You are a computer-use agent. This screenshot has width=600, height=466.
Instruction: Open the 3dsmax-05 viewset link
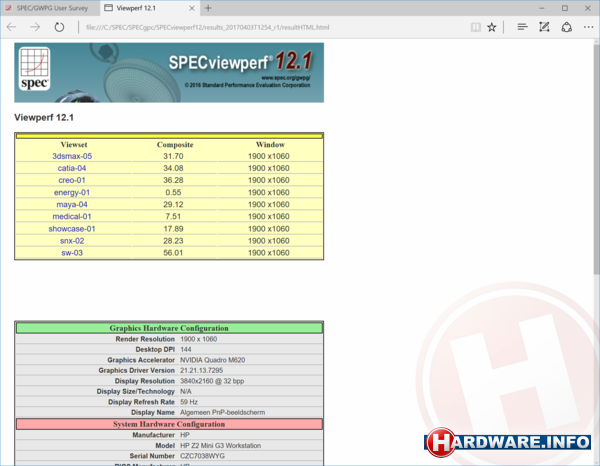(x=72, y=156)
